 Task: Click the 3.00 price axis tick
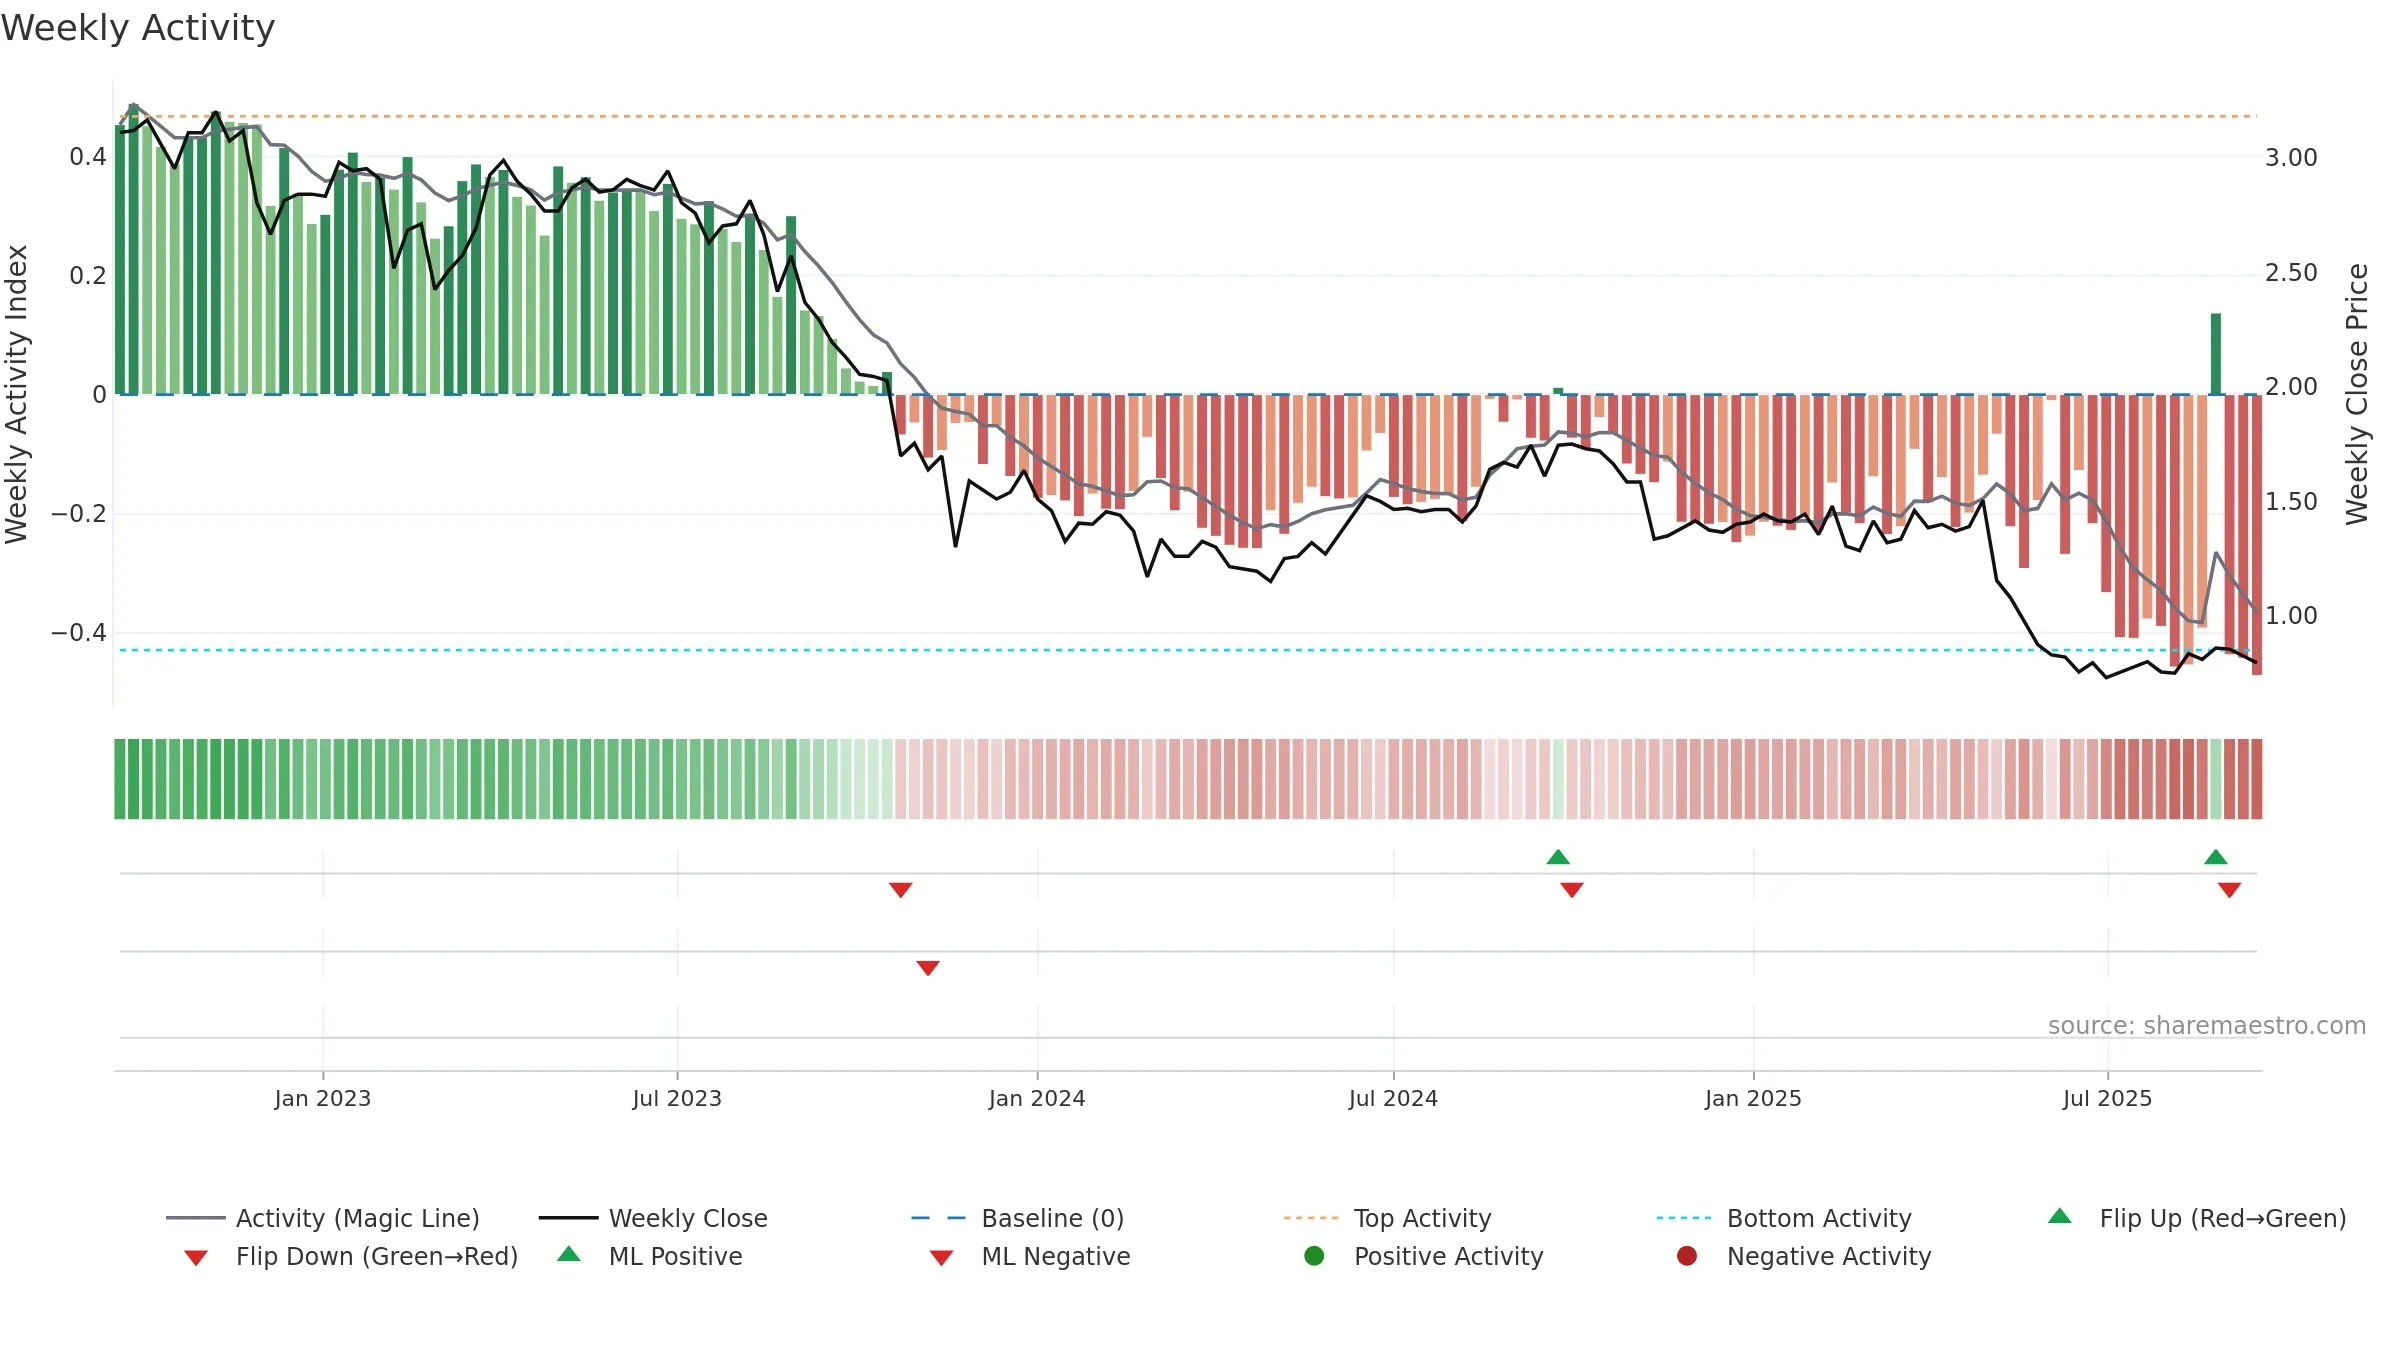(x=2291, y=158)
